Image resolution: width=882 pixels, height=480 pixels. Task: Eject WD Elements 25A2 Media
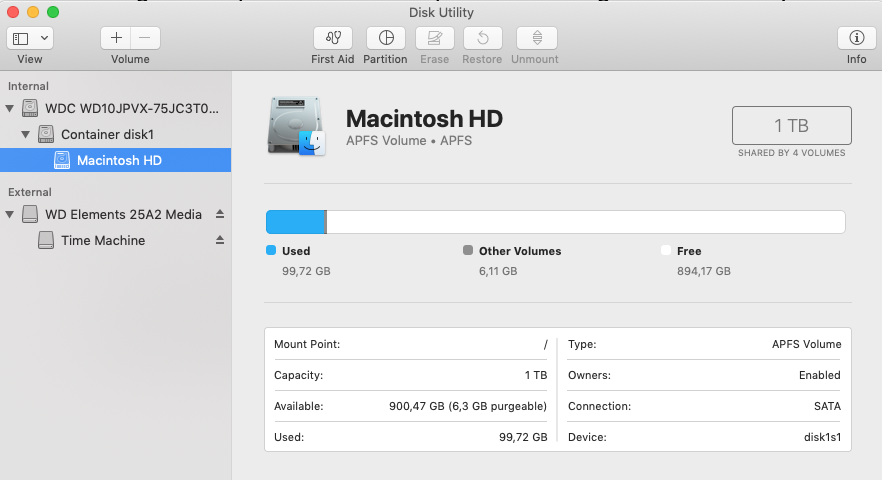(x=220, y=214)
